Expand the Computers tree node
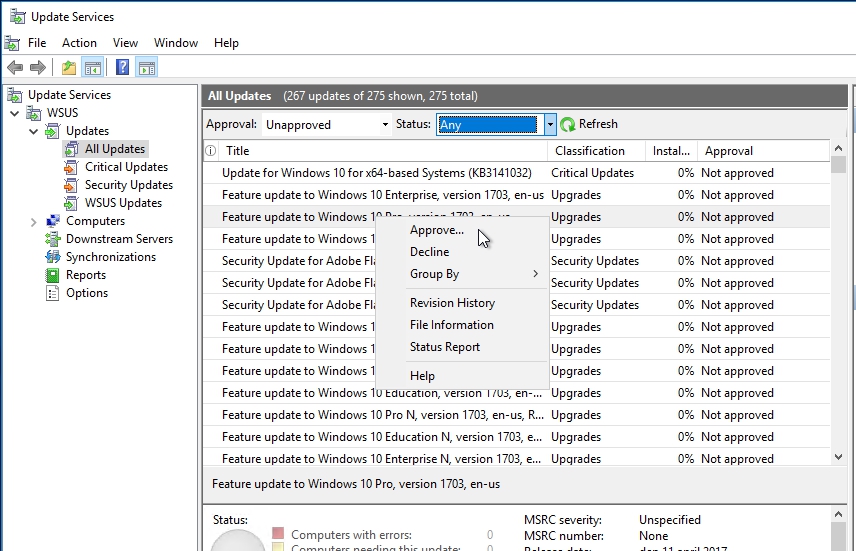 [33, 221]
